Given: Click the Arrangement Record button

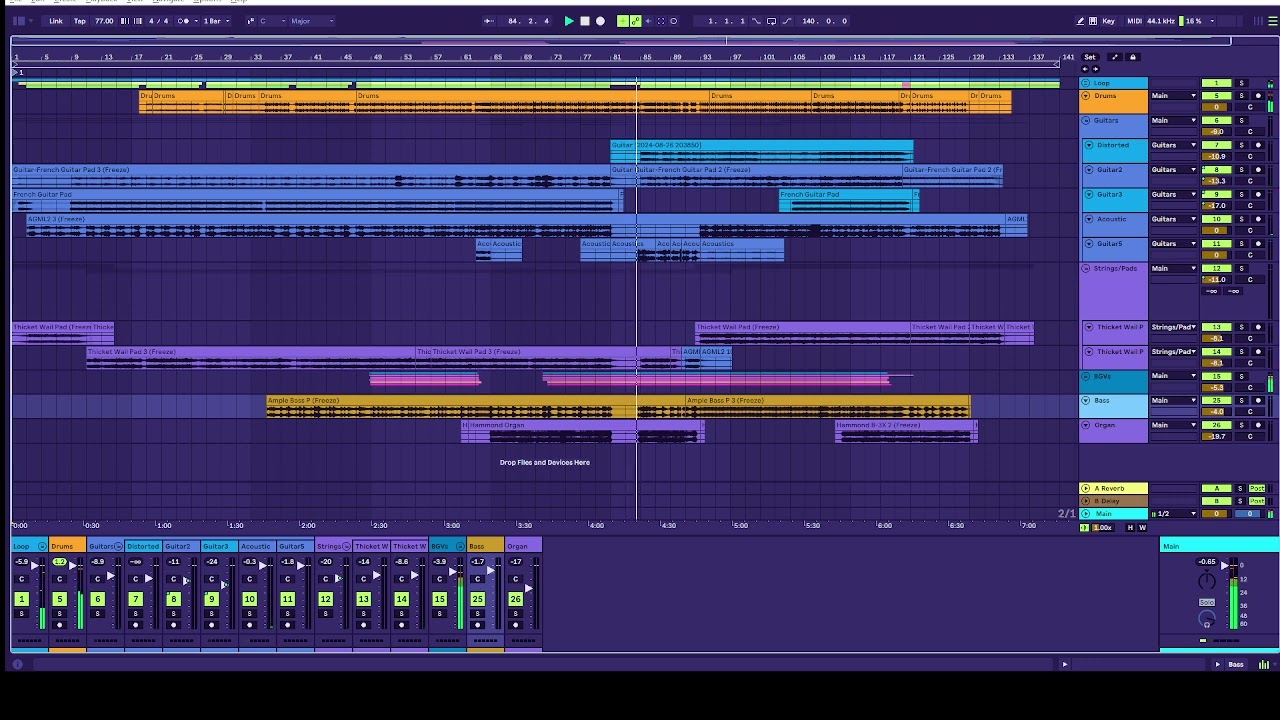Looking at the screenshot, I should coord(600,21).
